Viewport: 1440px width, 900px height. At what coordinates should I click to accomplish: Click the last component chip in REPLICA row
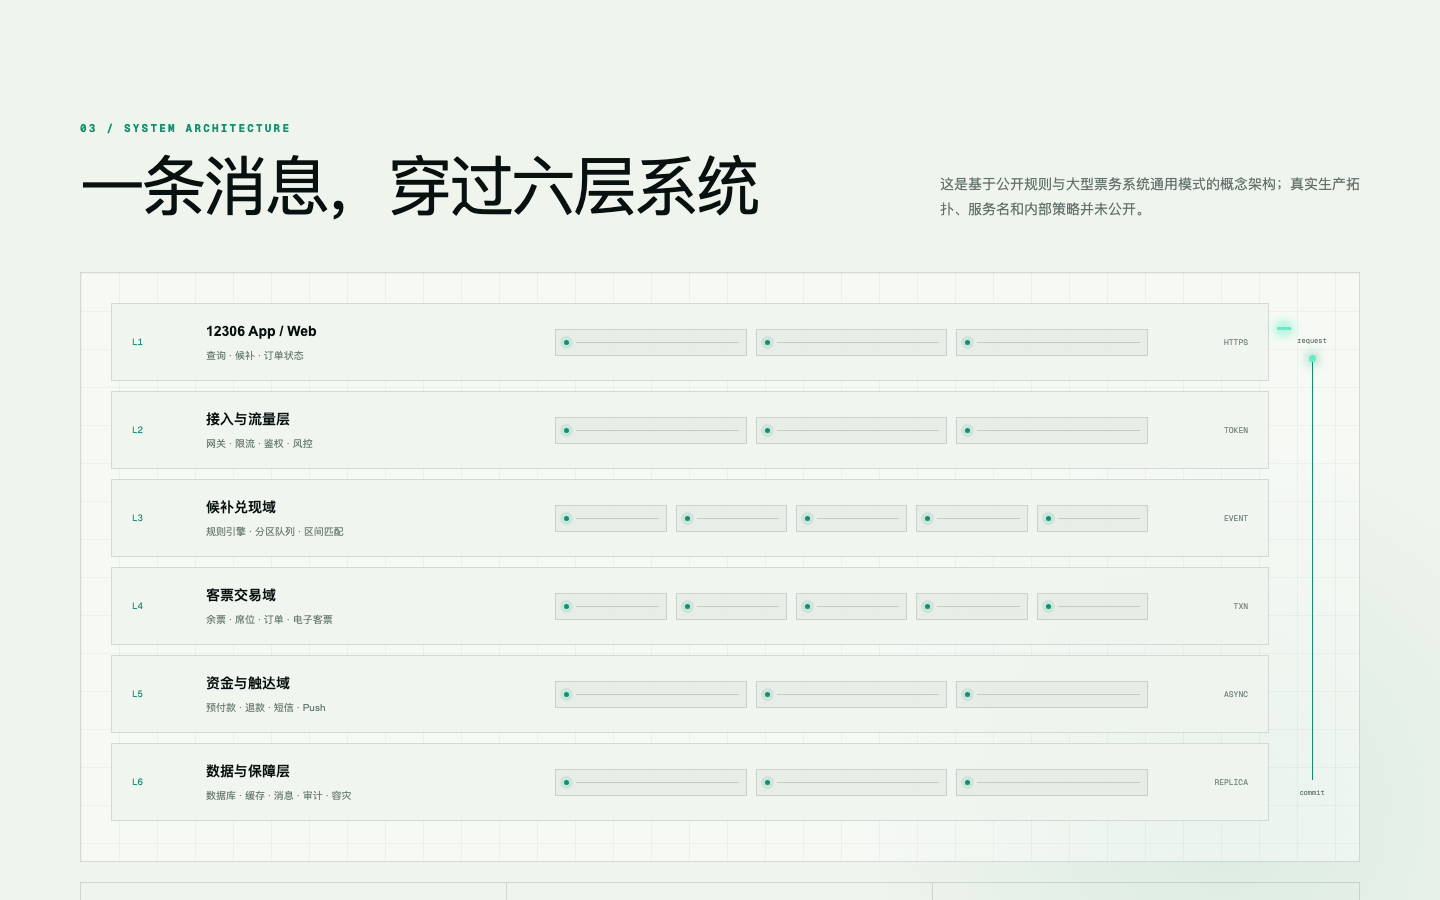1052,782
